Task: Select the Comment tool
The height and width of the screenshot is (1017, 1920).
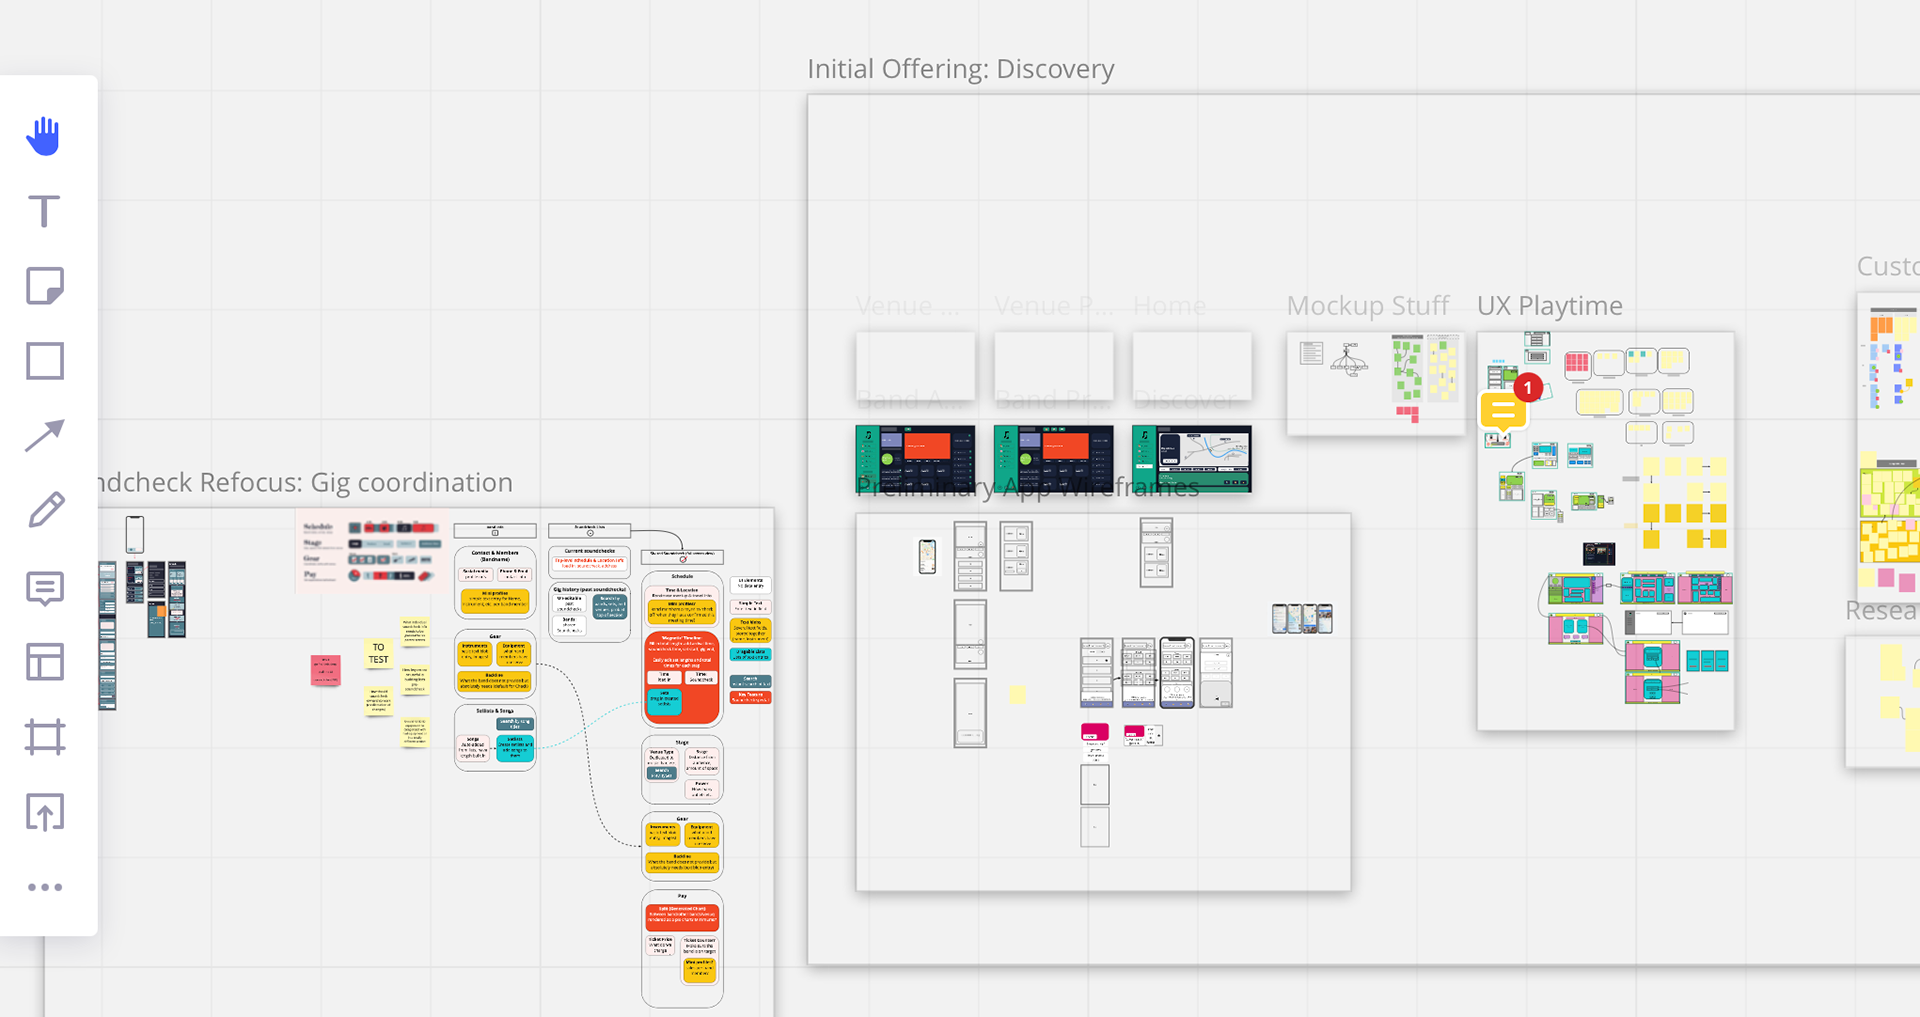Action: [44, 588]
